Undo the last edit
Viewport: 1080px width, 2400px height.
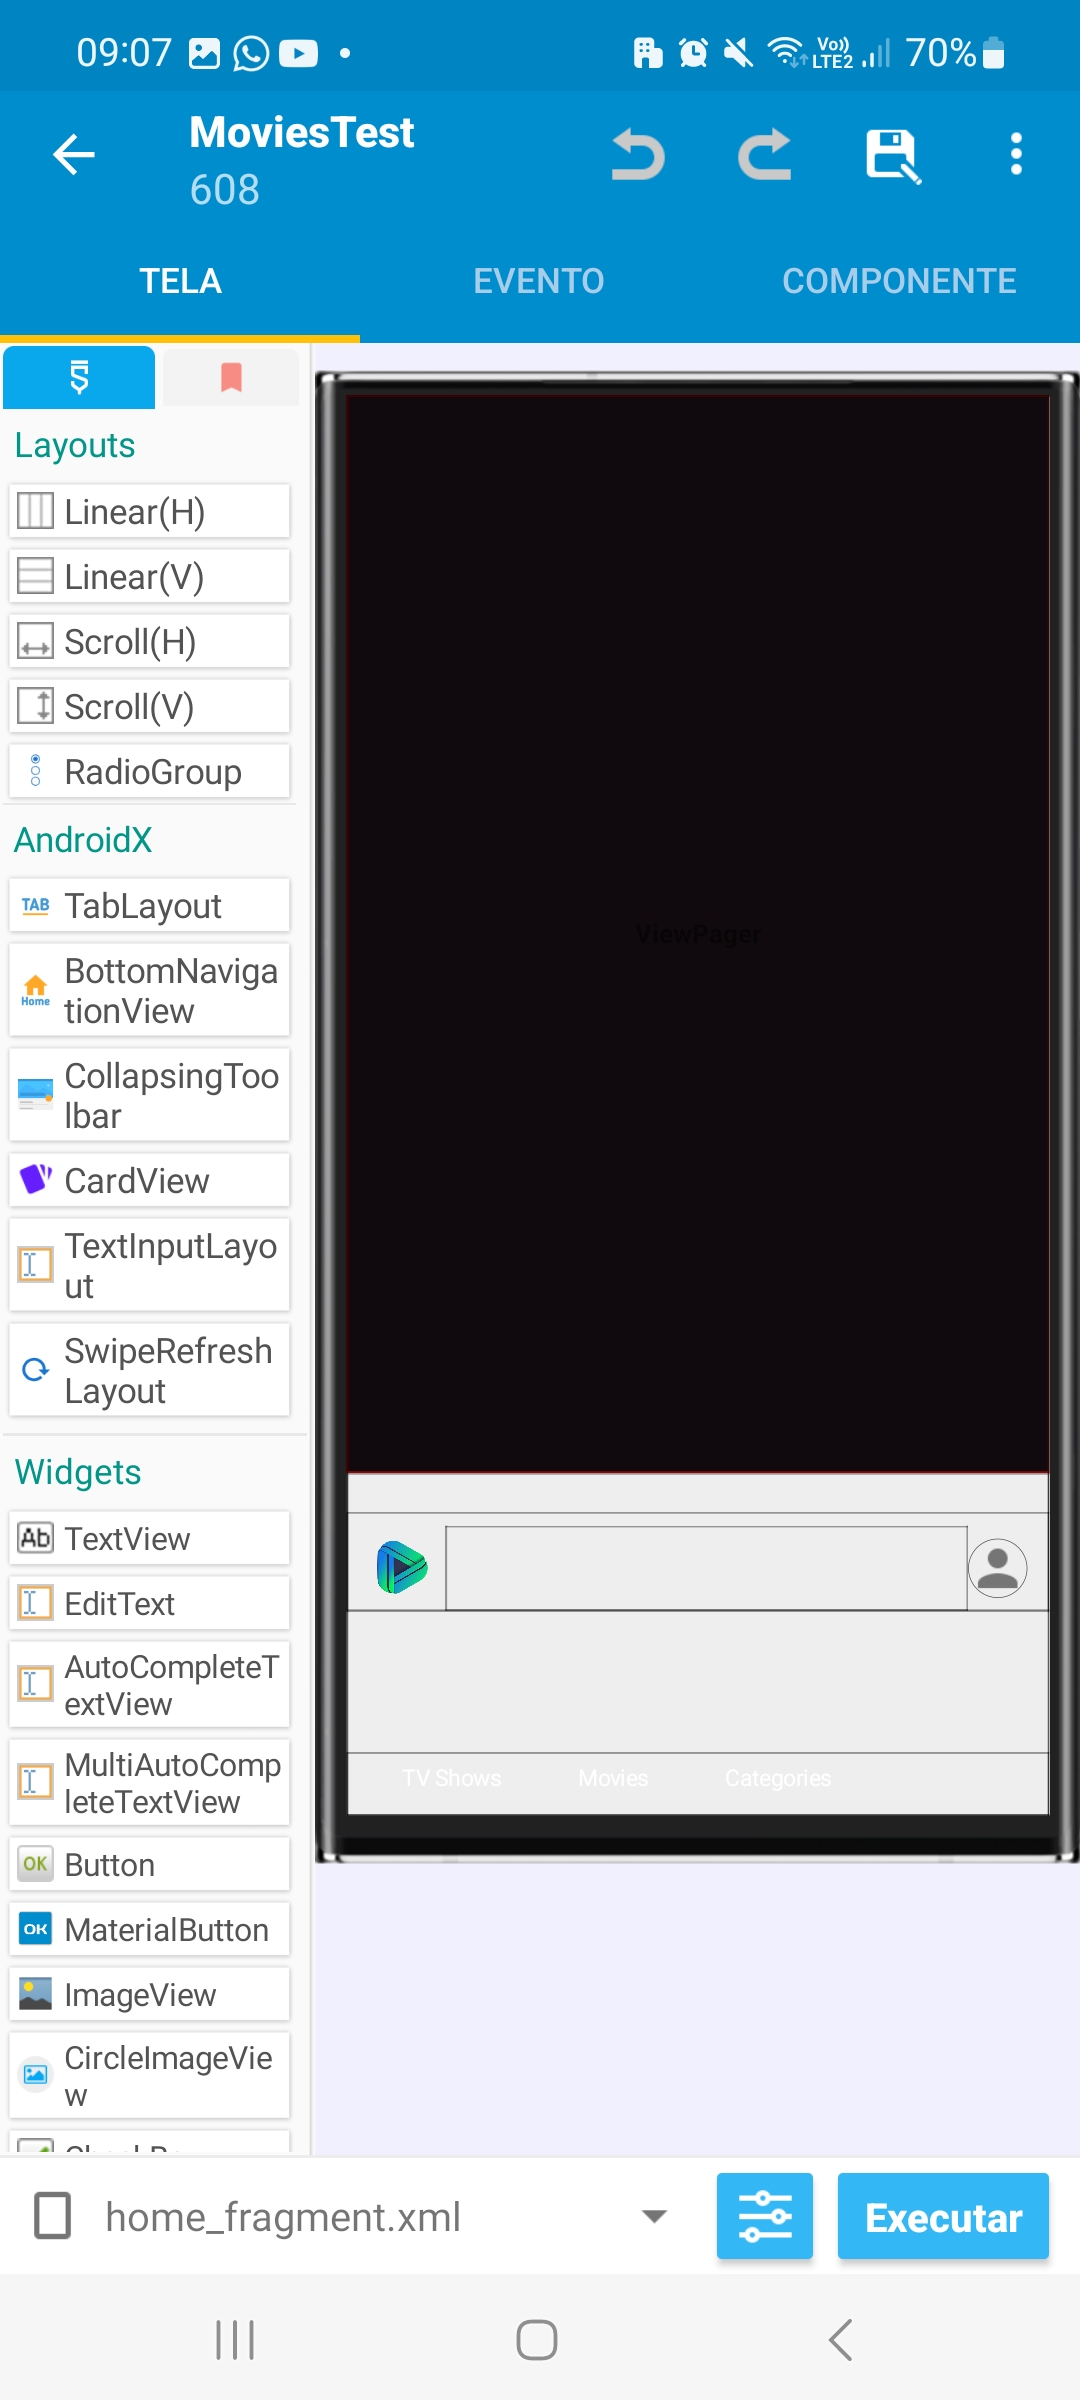click(638, 155)
